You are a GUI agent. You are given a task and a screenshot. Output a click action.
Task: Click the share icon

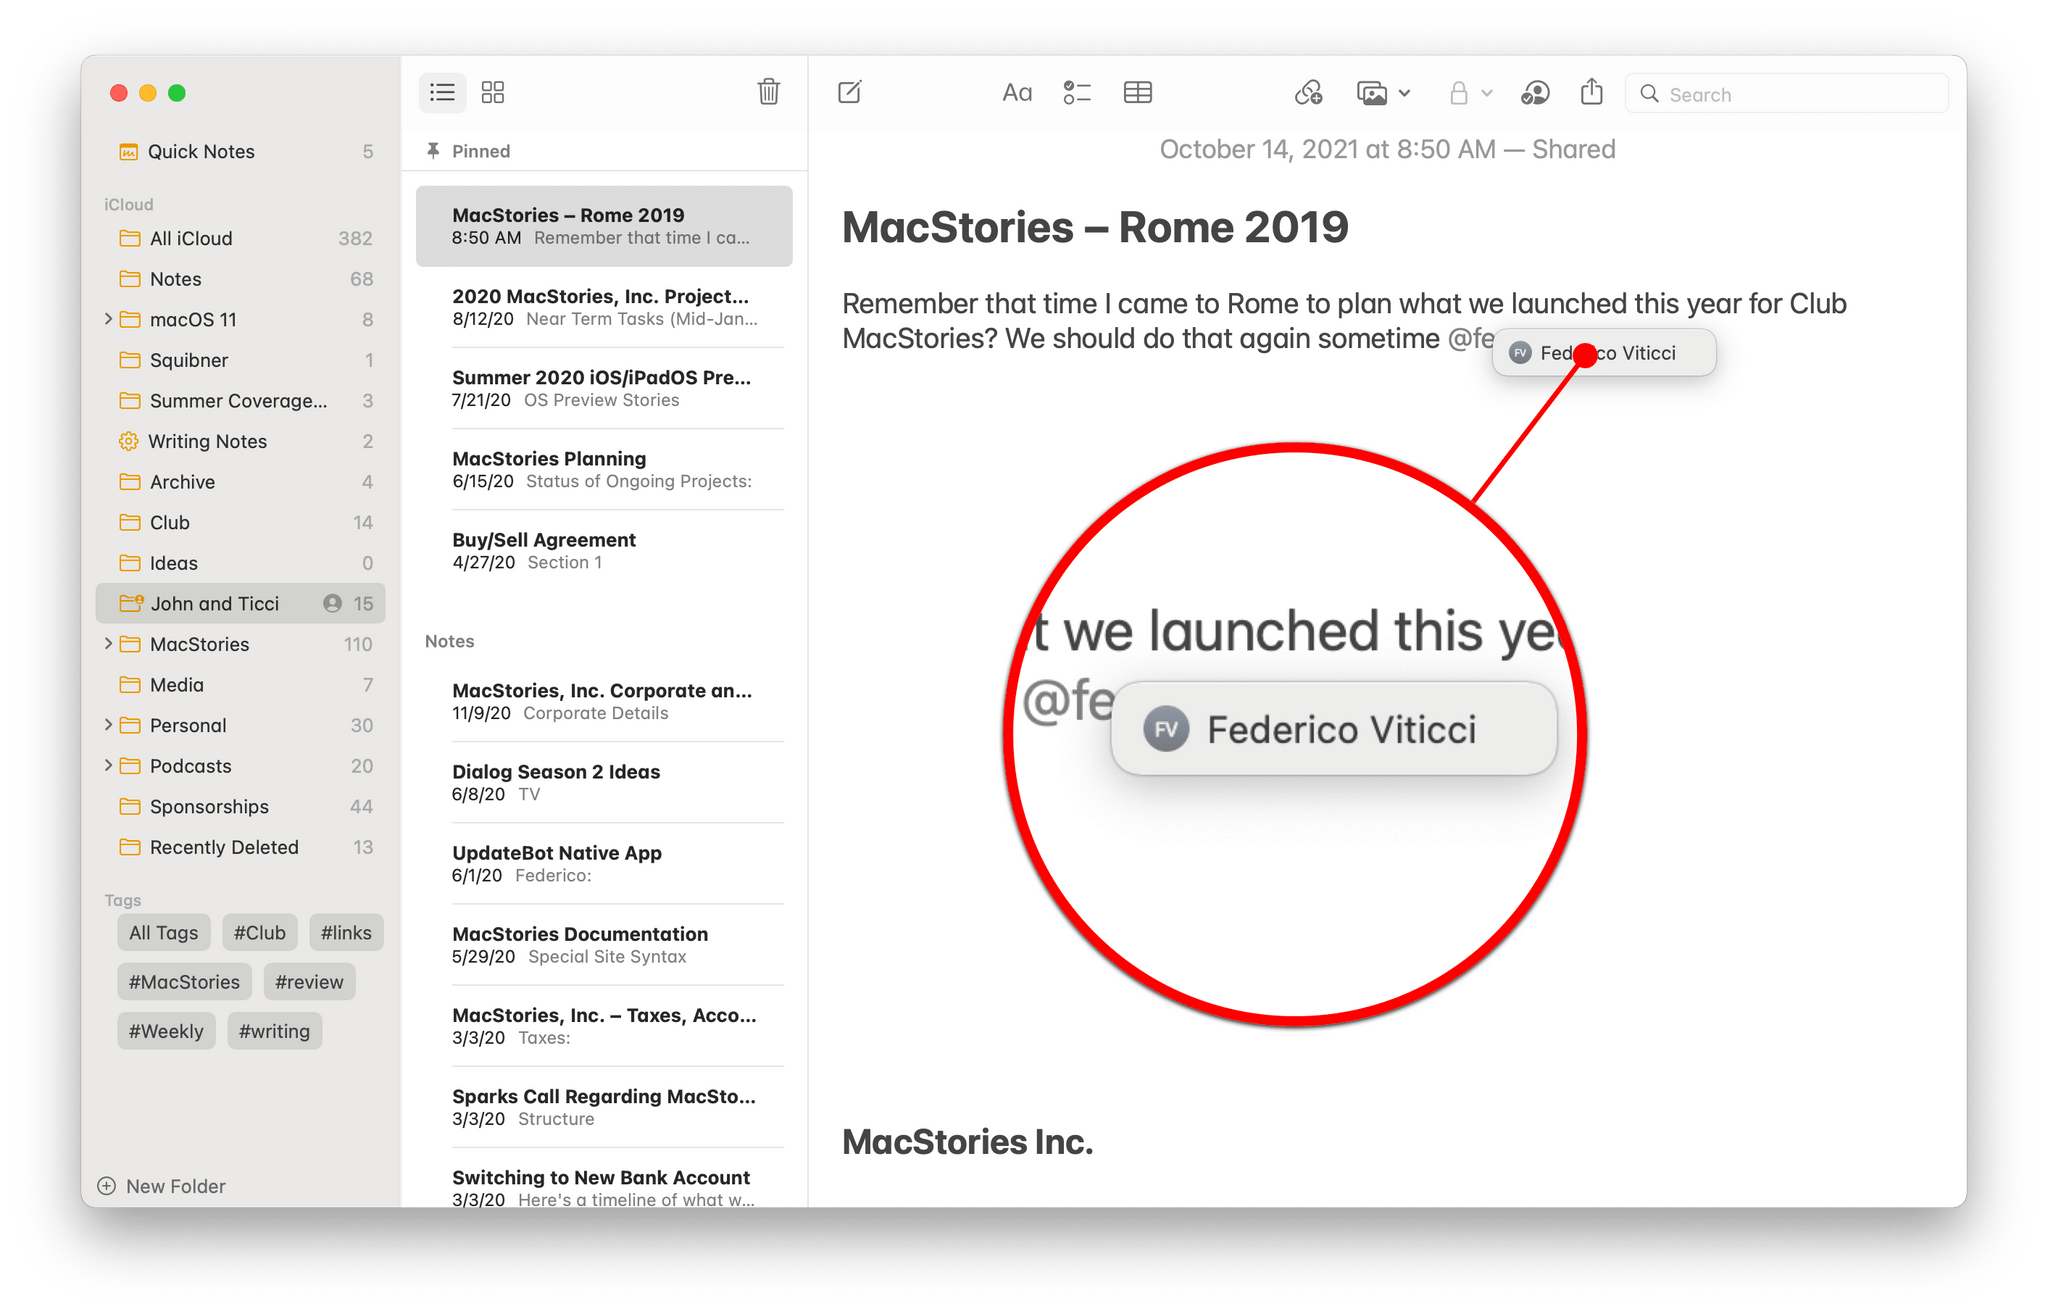point(1592,92)
